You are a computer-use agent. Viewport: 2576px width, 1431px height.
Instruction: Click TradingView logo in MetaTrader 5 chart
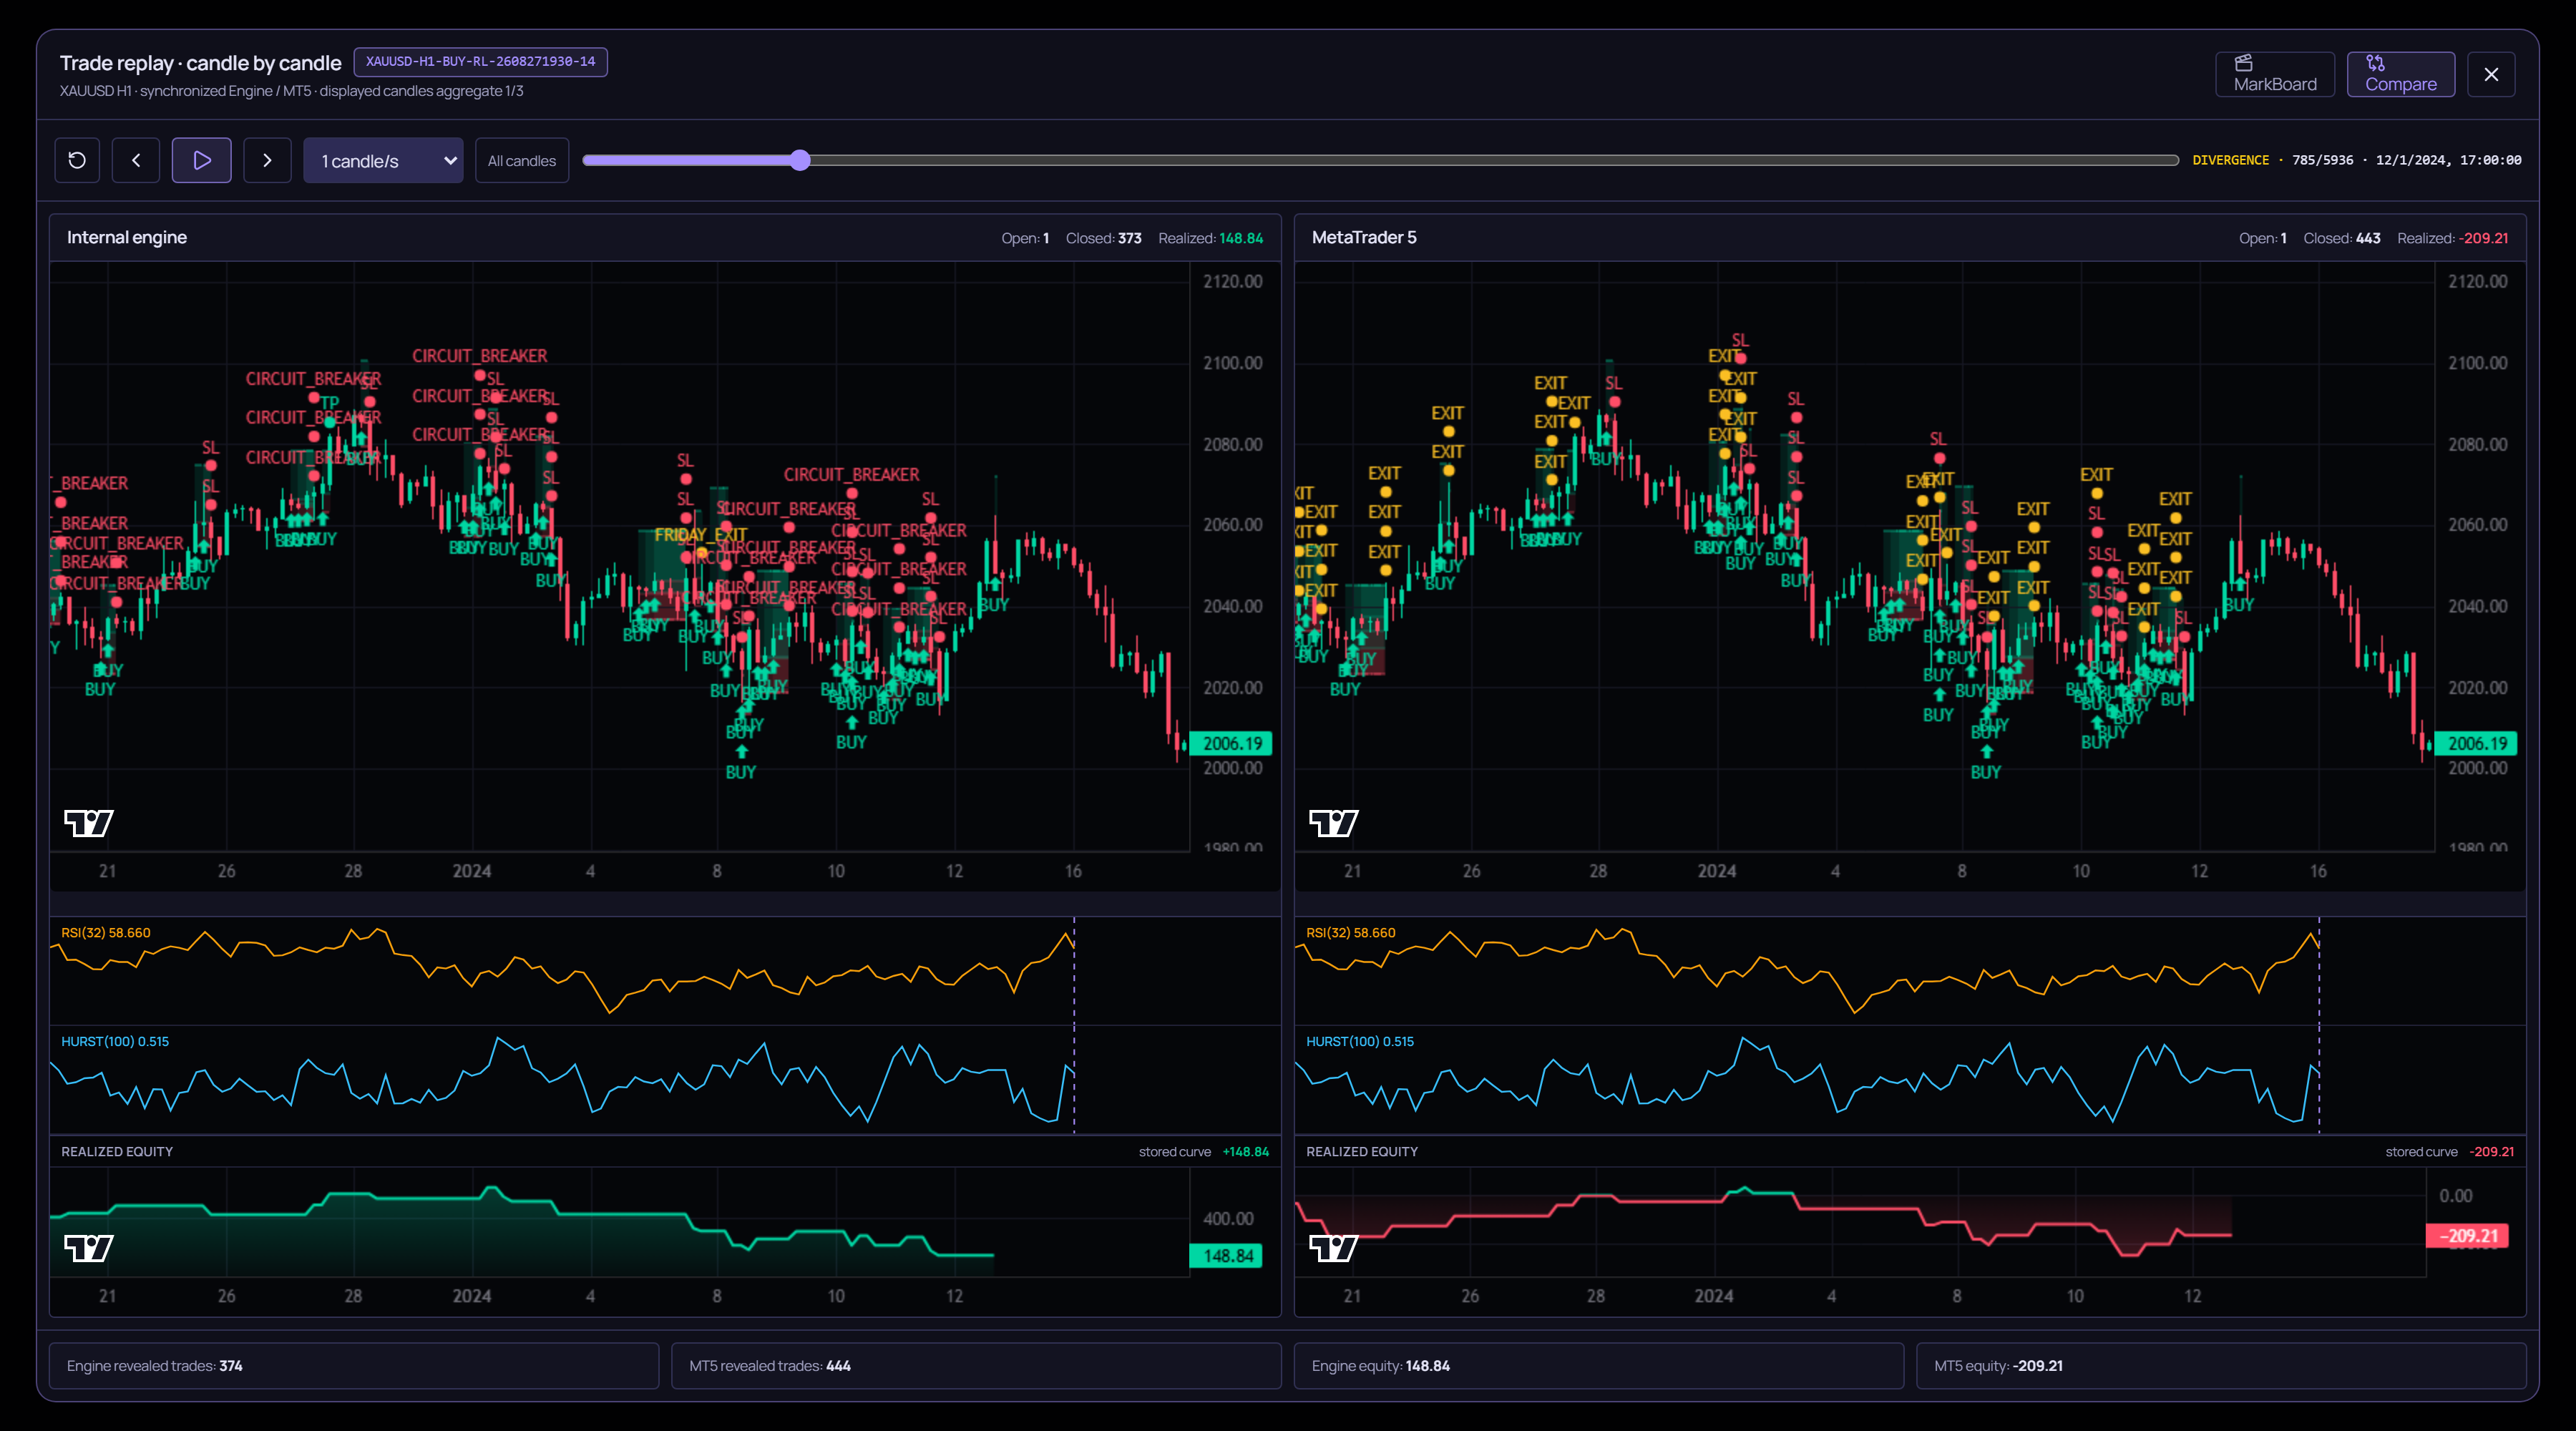pos(1334,823)
